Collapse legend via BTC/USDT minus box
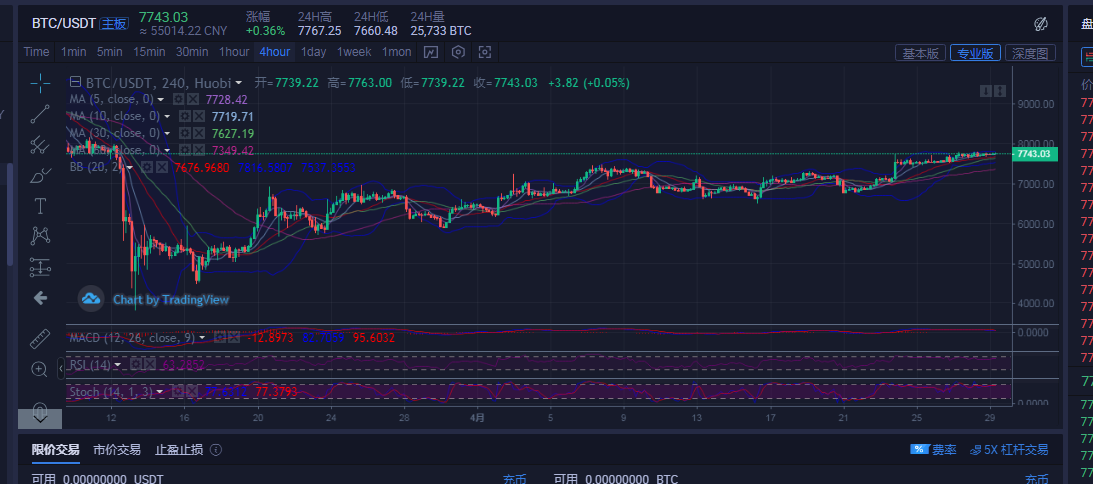This screenshot has width=1093, height=484. (x=75, y=82)
